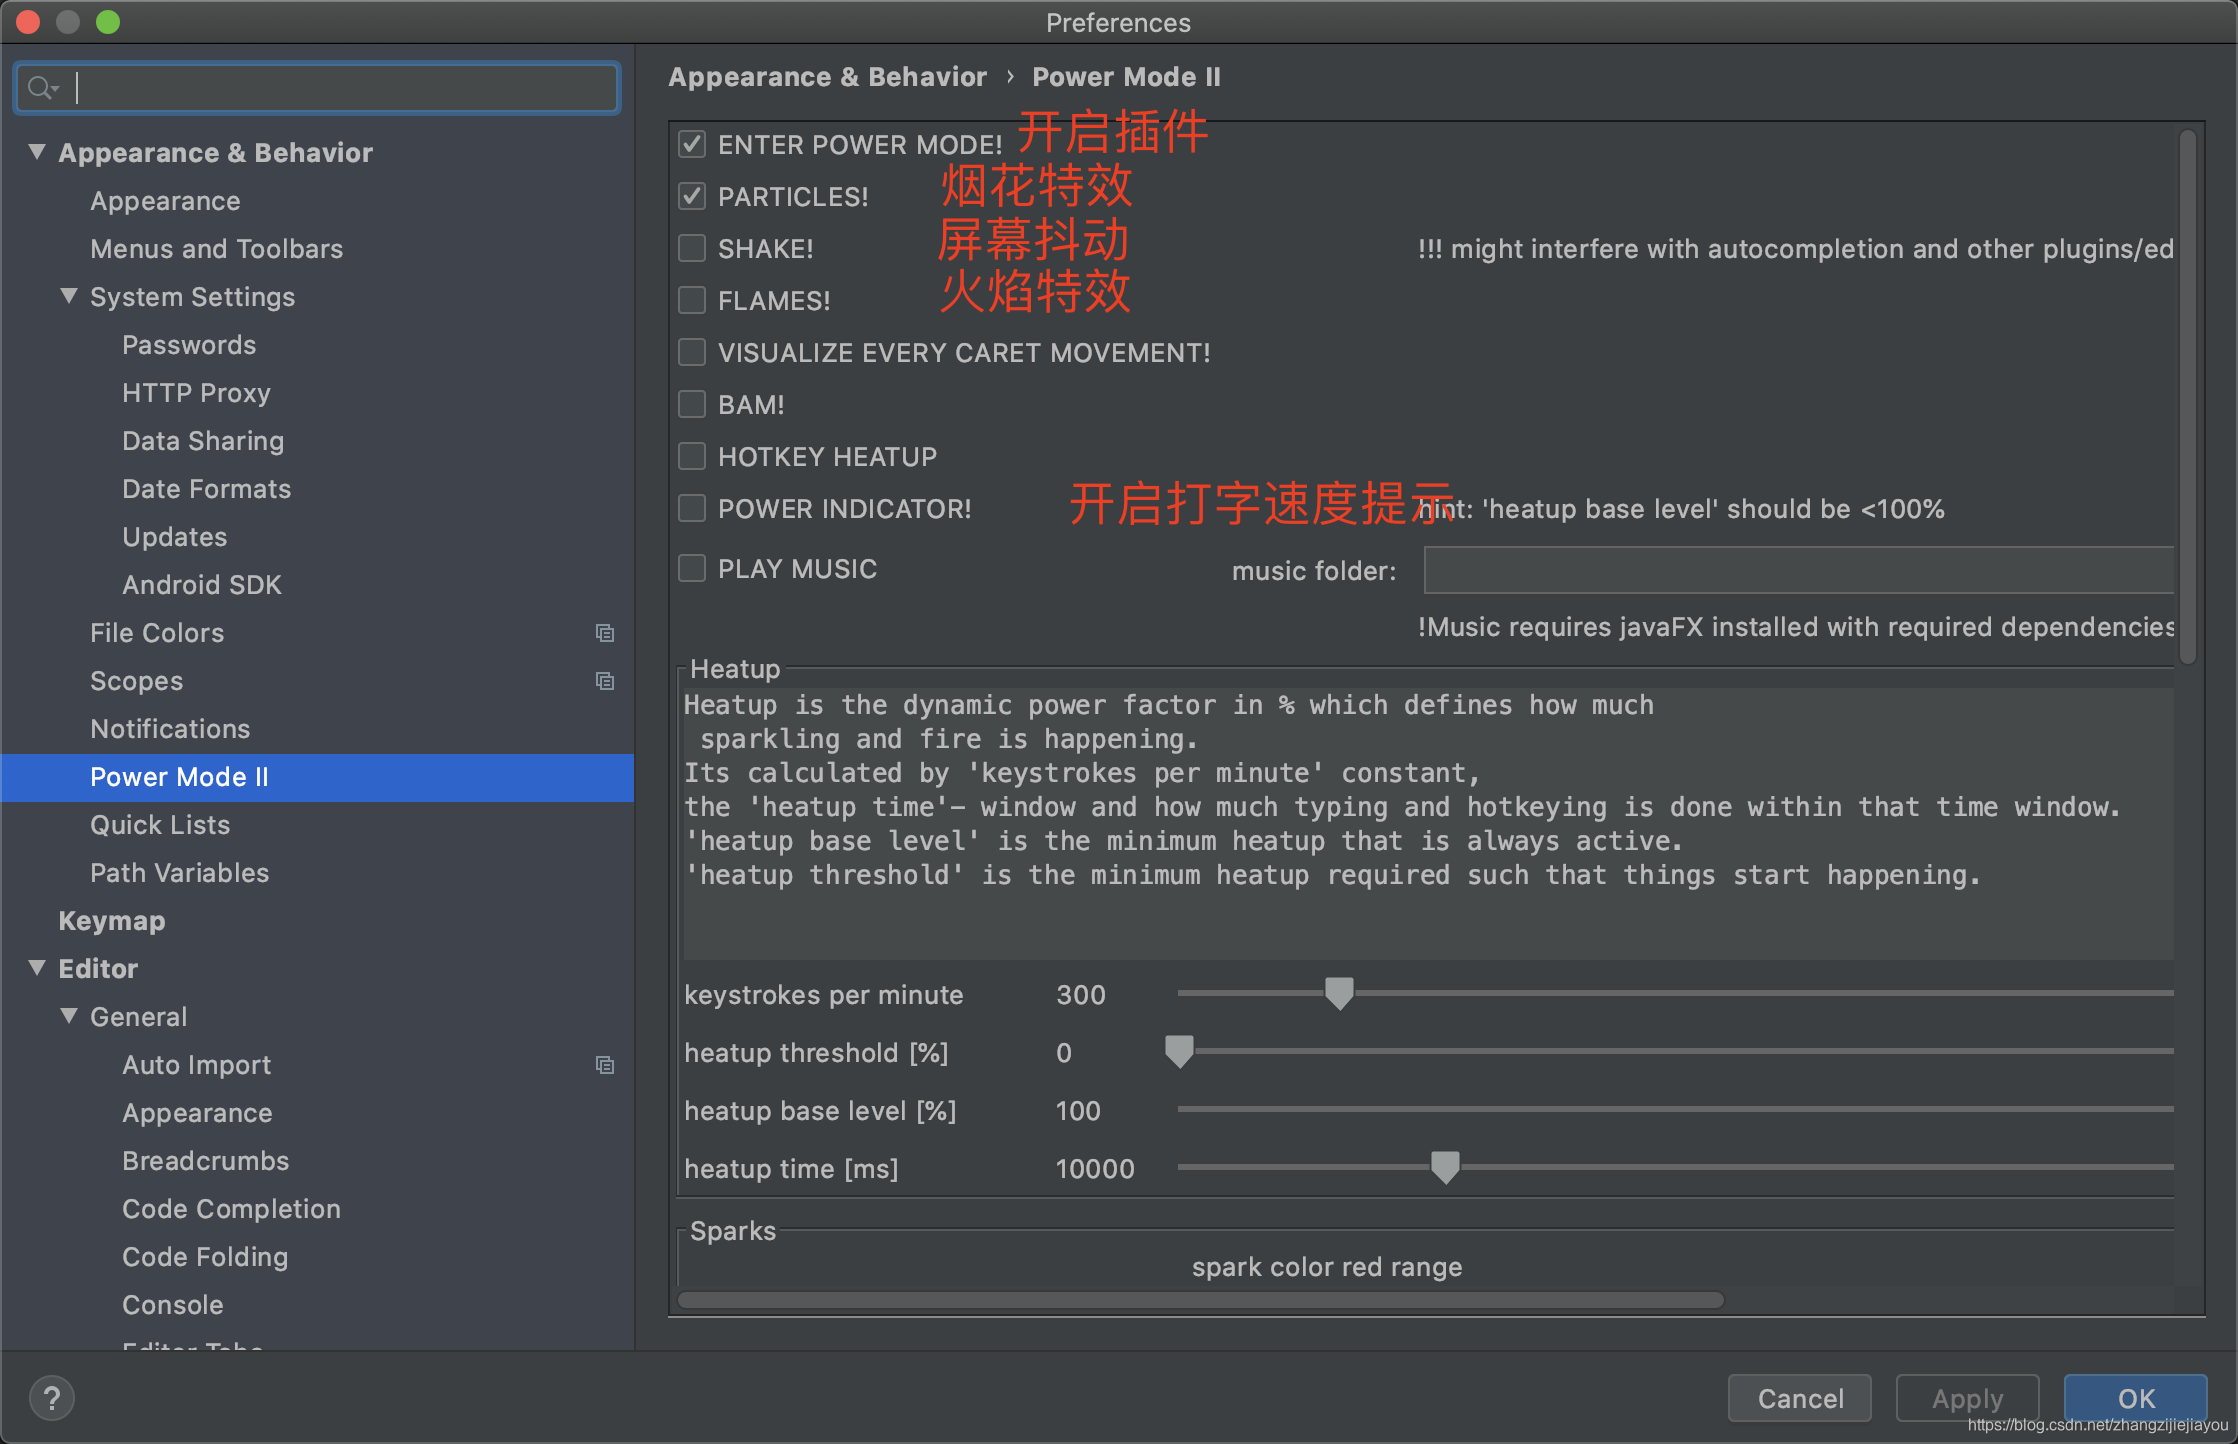Enable the FLAMES! checkbox
Screen dimensions: 2238x1444
pos(692,300)
